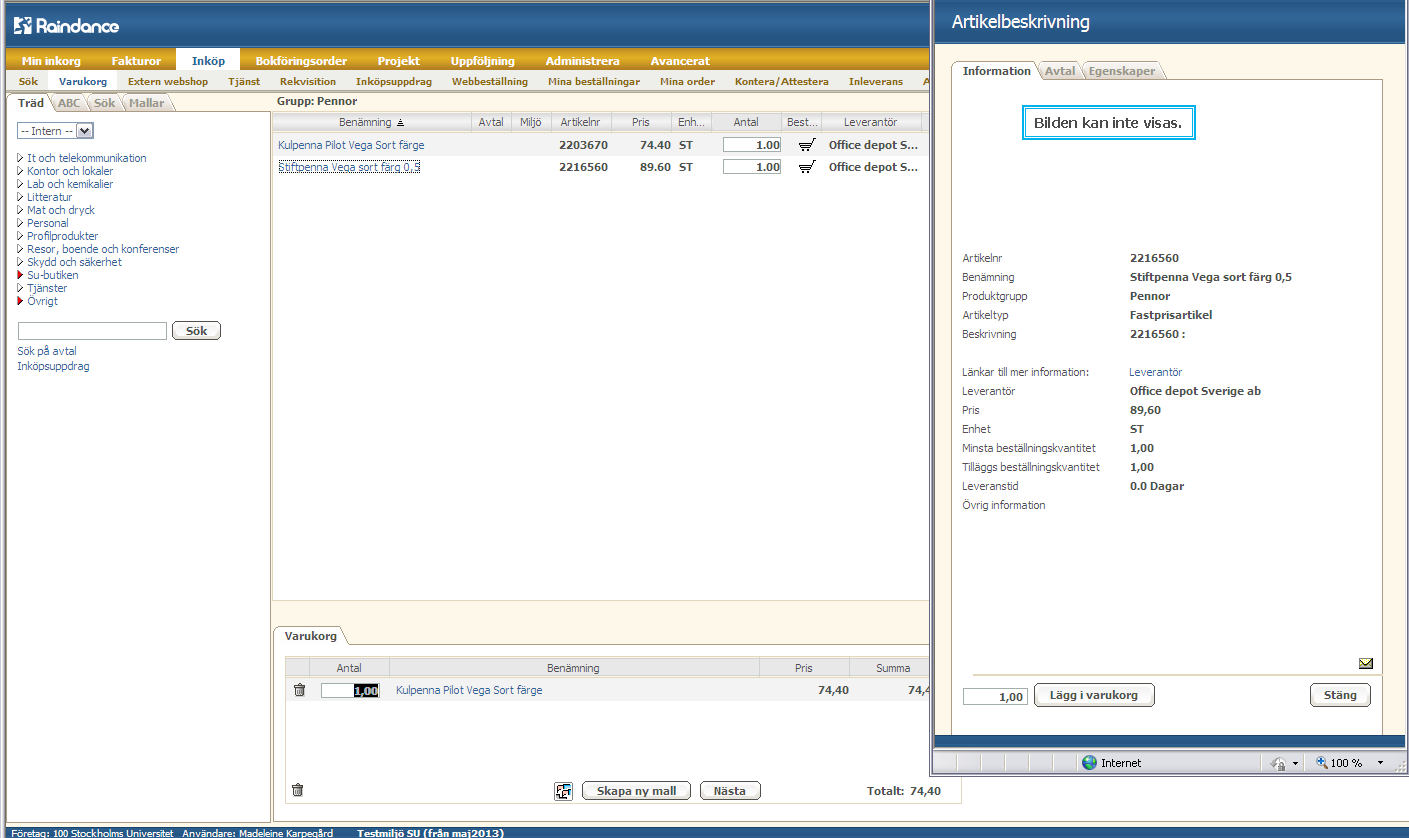Switch to Mallar tab in left panel

(147, 103)
